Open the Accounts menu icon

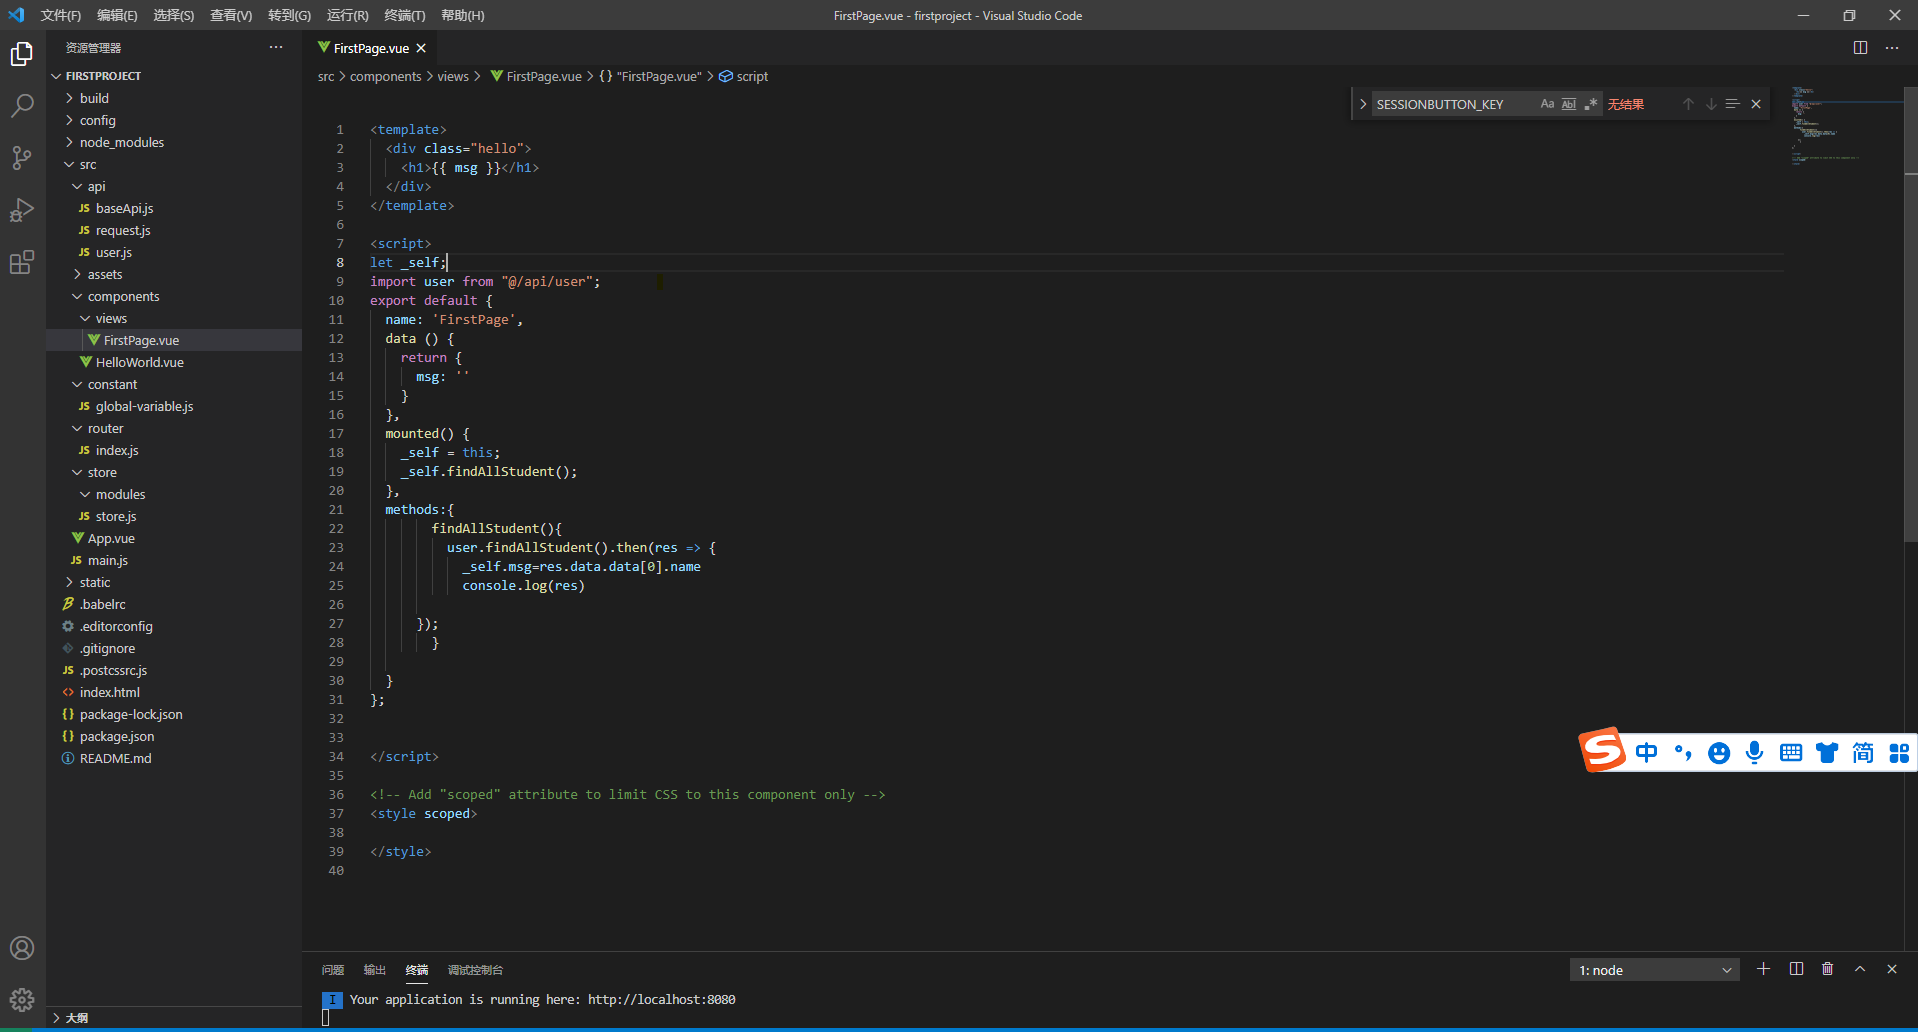point(22,948)
